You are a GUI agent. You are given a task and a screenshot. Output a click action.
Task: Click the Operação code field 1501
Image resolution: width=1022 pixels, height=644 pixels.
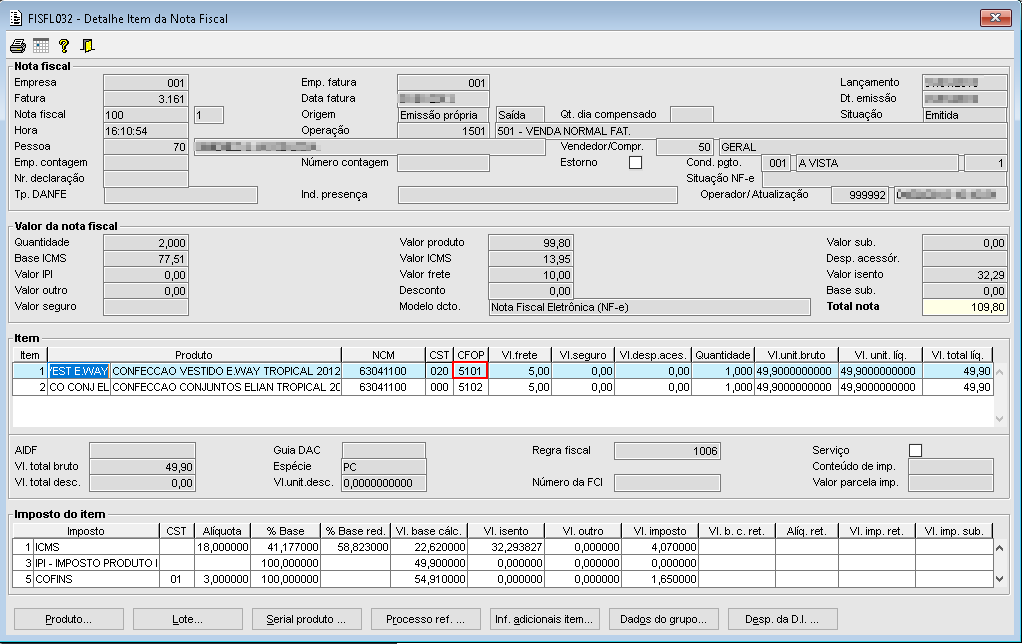[x=443, y=131]
